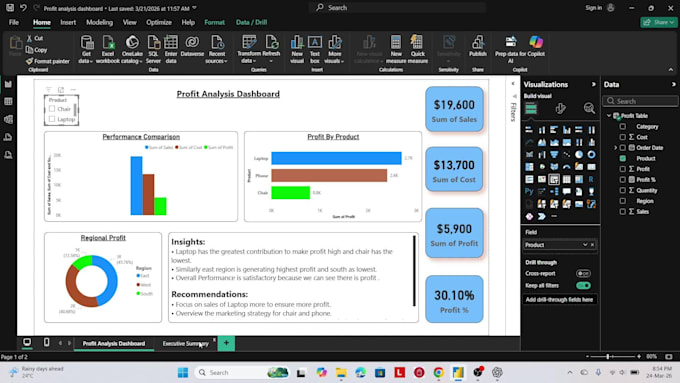Turn on the Cross-report toggle
The height and width of the screenshot is (383, 680).
(583, 274)
